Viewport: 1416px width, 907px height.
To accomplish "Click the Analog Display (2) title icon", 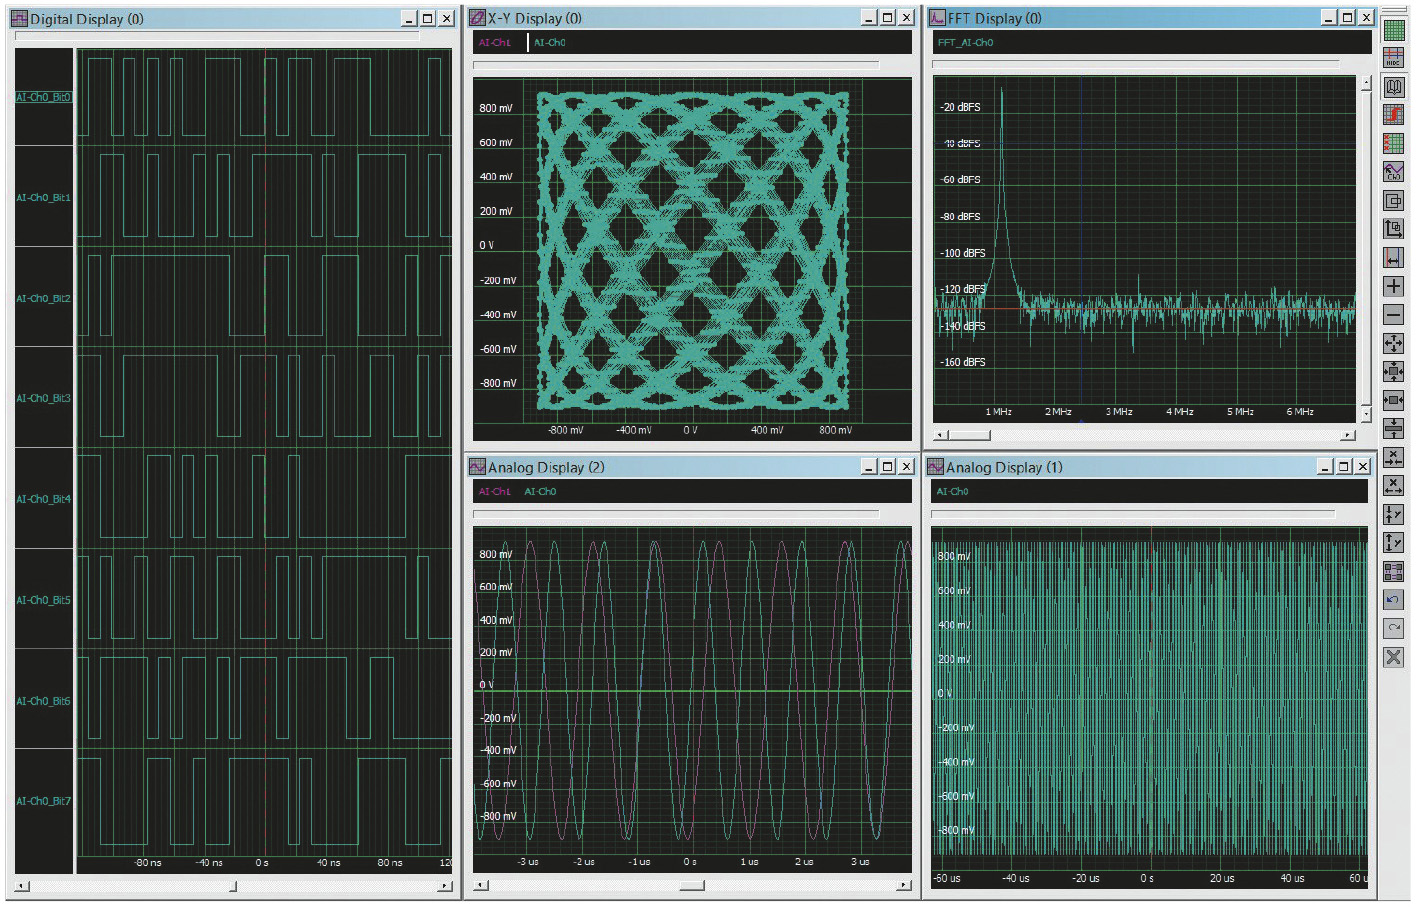I will click(x=478, y=466).
